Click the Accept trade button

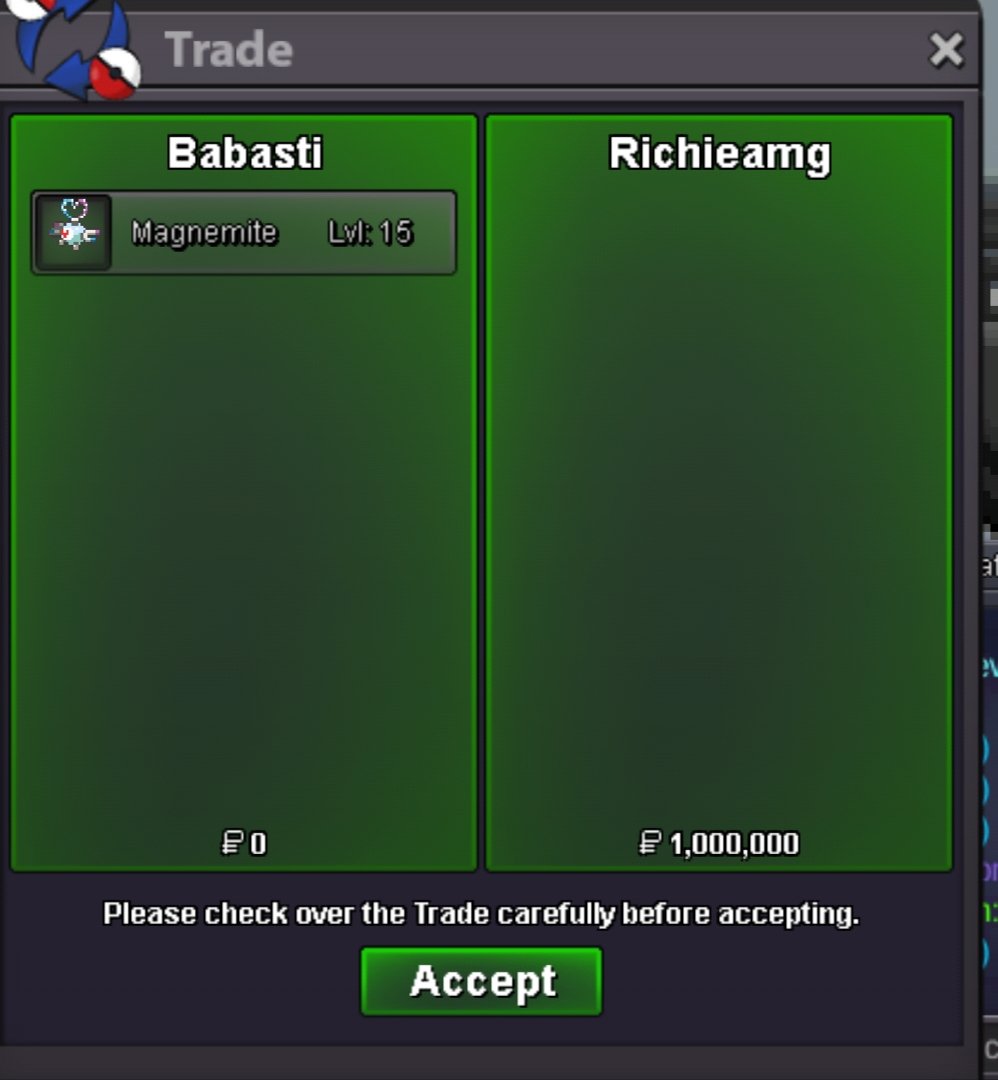tap(481, 981)
